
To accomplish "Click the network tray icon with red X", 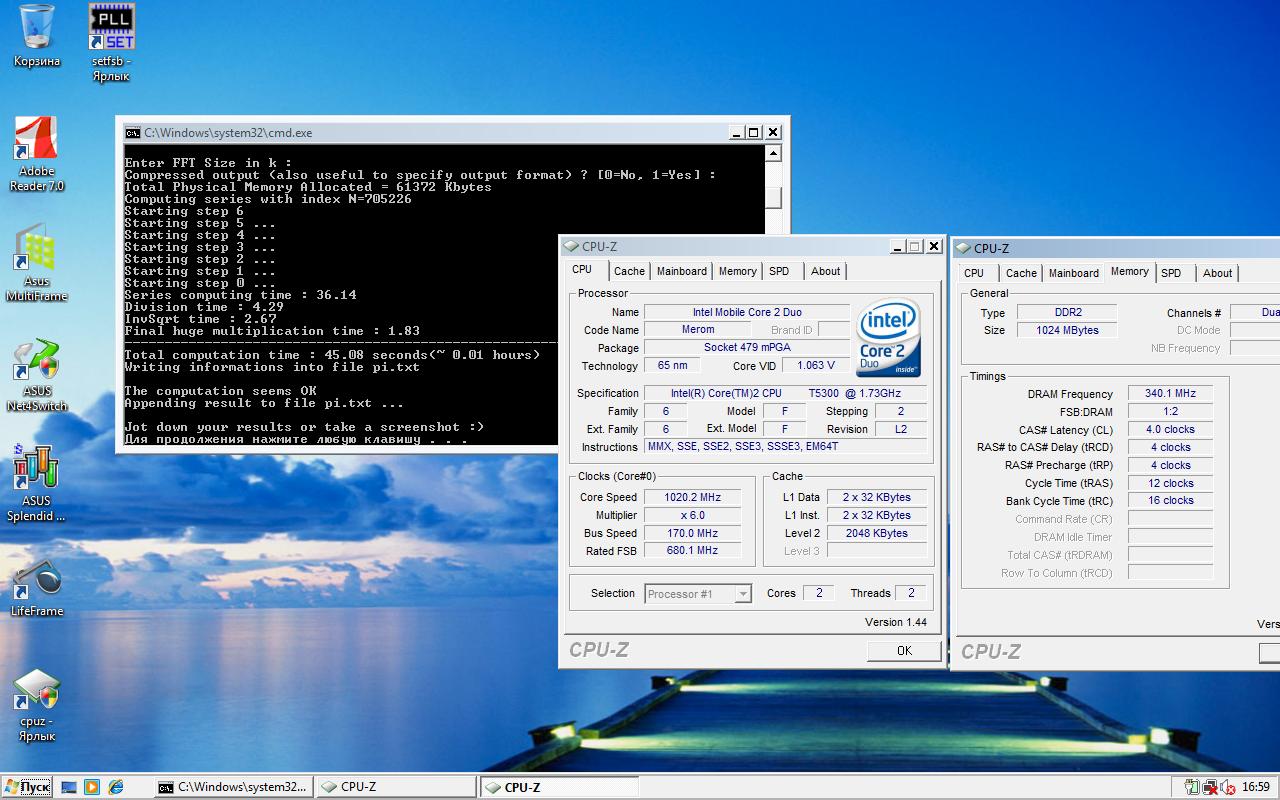I will [x=1210, y=788].
